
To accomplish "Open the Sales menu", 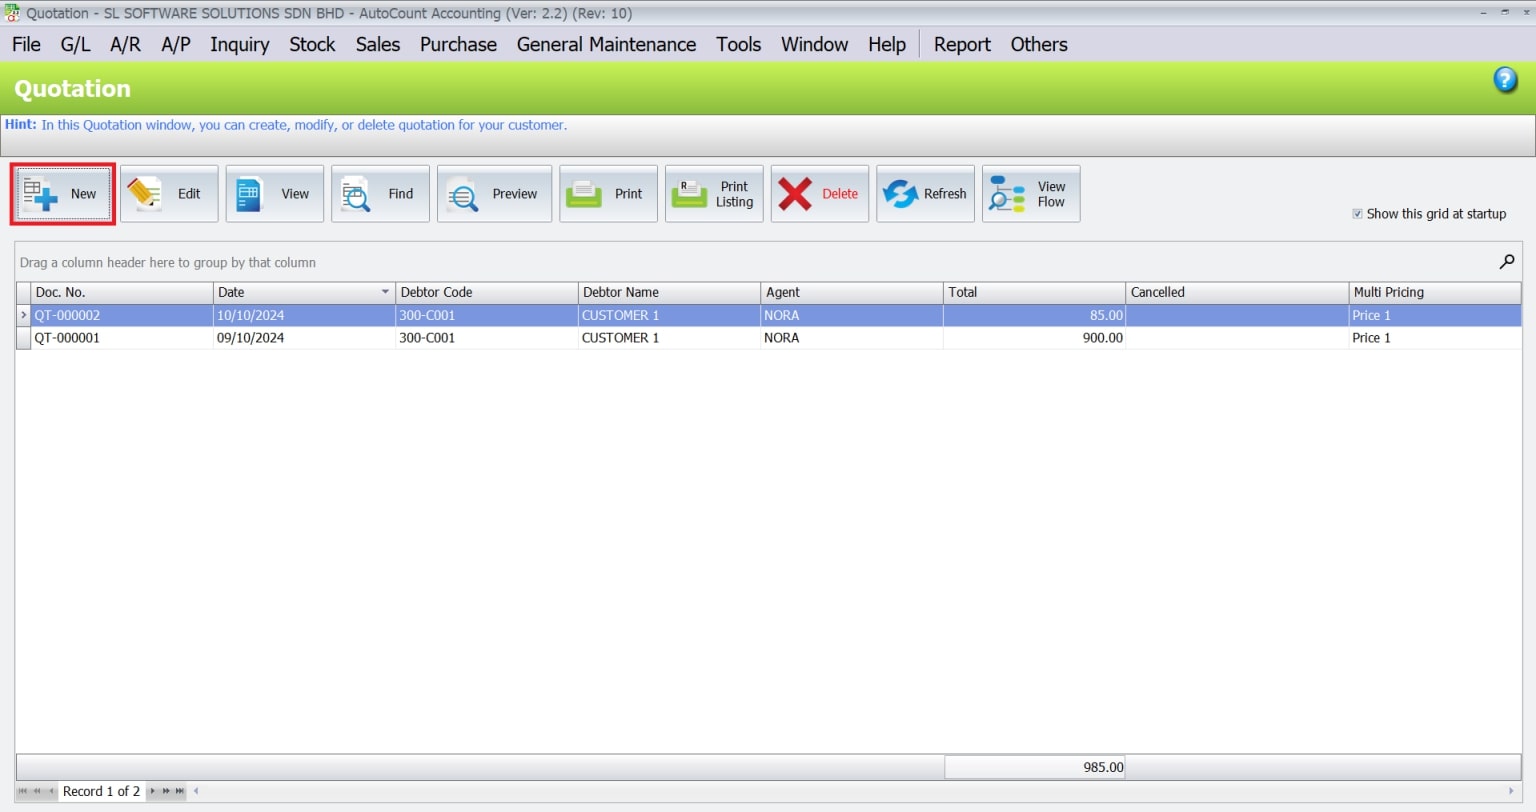I will 377,44.
